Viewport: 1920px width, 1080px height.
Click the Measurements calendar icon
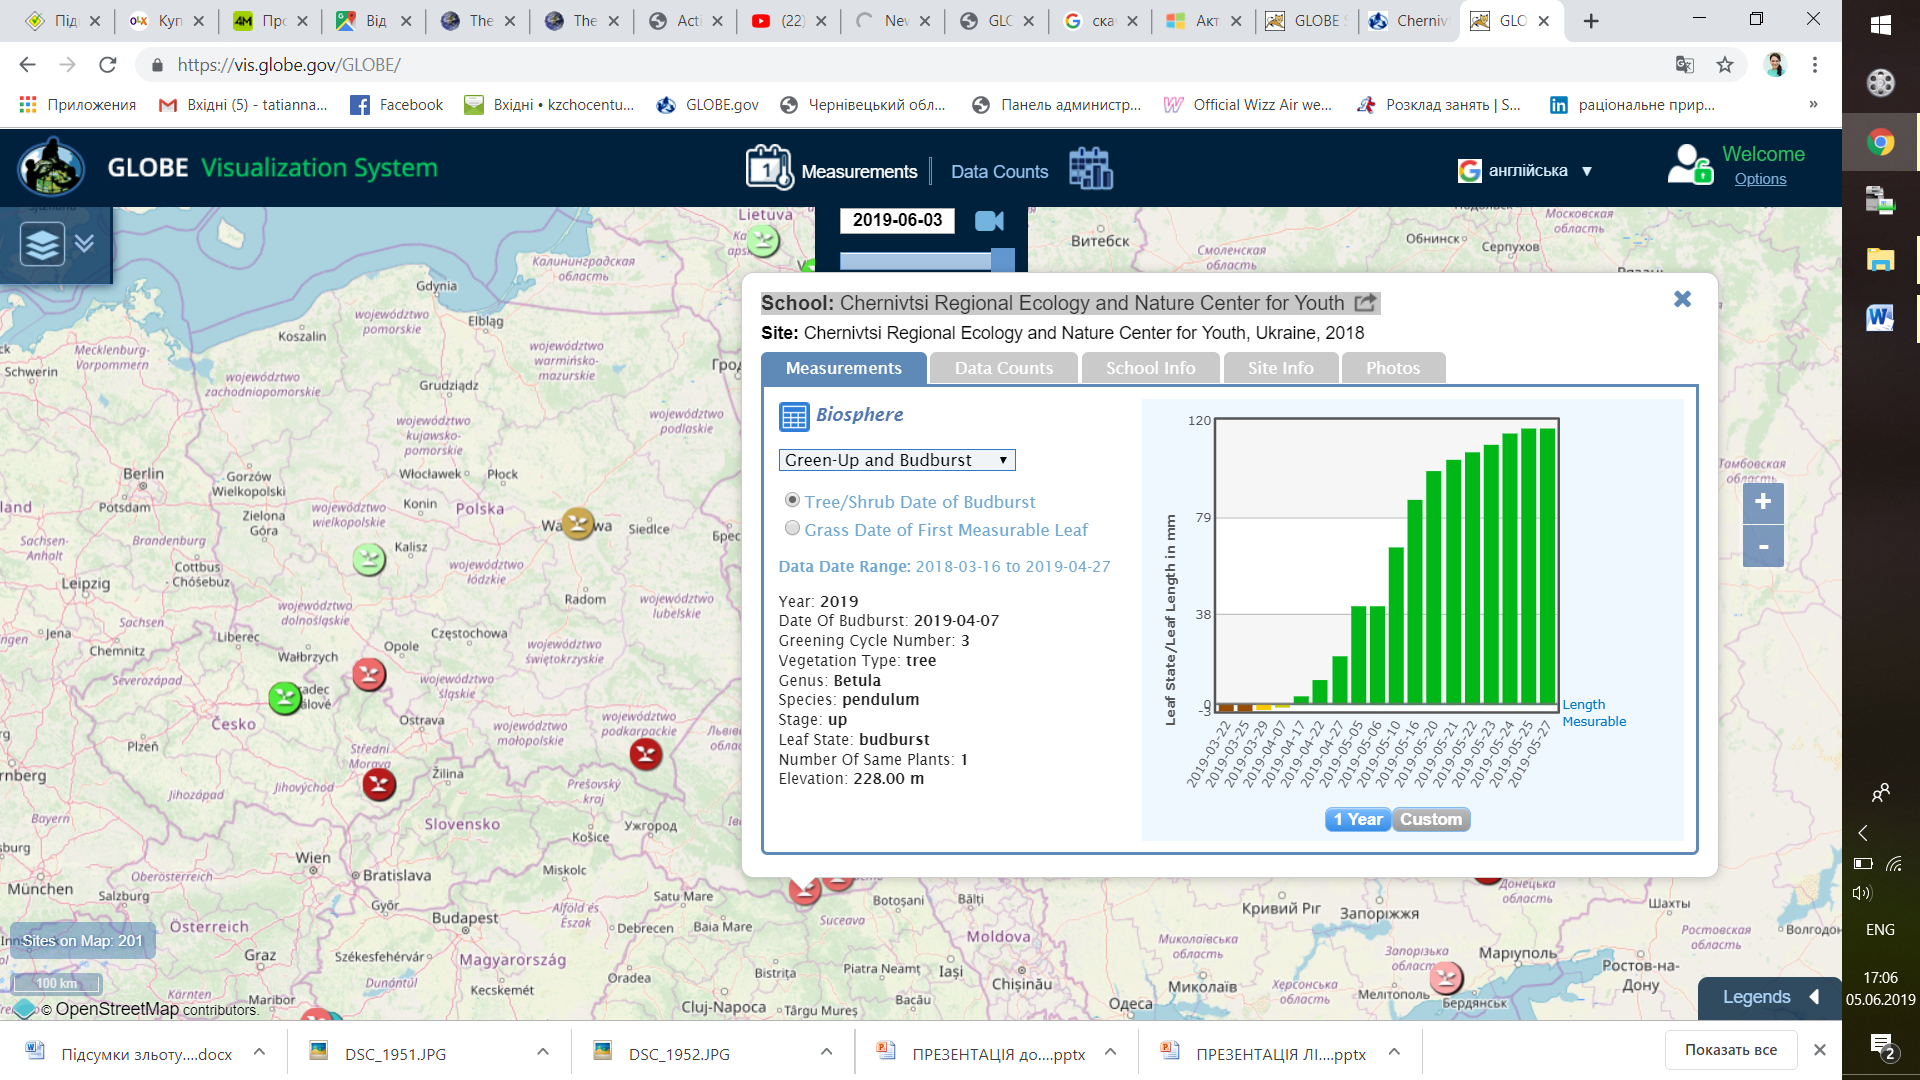(768, 168)
